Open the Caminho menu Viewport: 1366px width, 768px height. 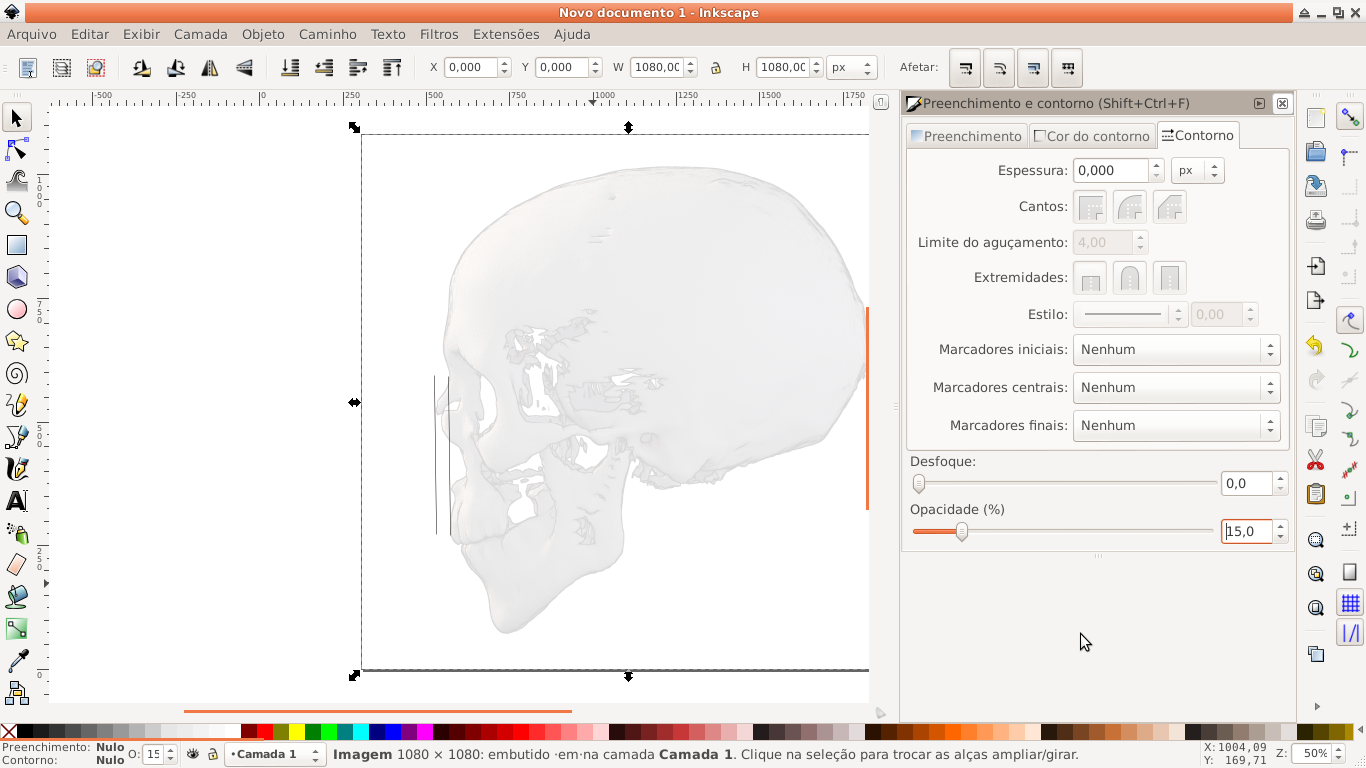pyautogui.click(x=327, y=34)
